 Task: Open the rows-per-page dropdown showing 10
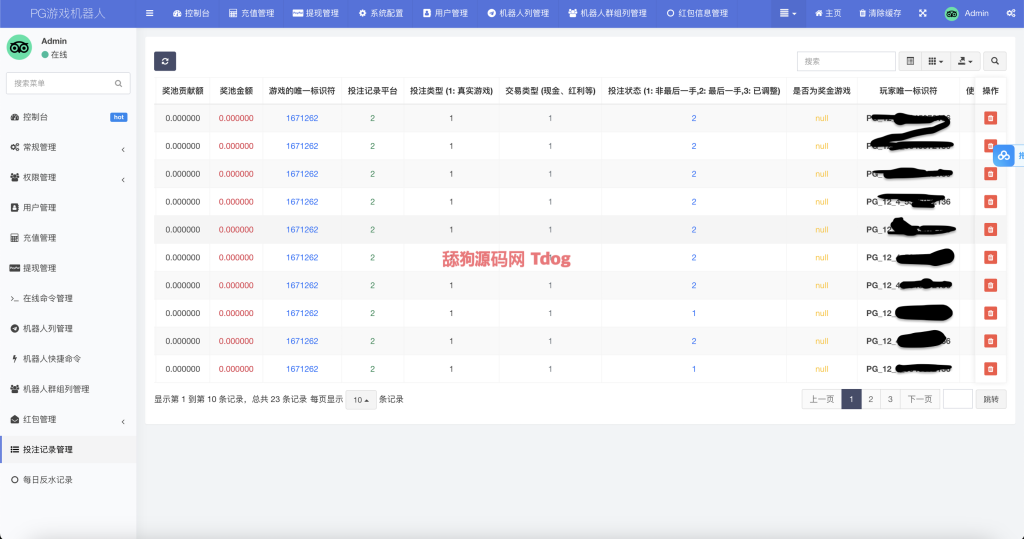pyautogui.click(x=360, y=400)
